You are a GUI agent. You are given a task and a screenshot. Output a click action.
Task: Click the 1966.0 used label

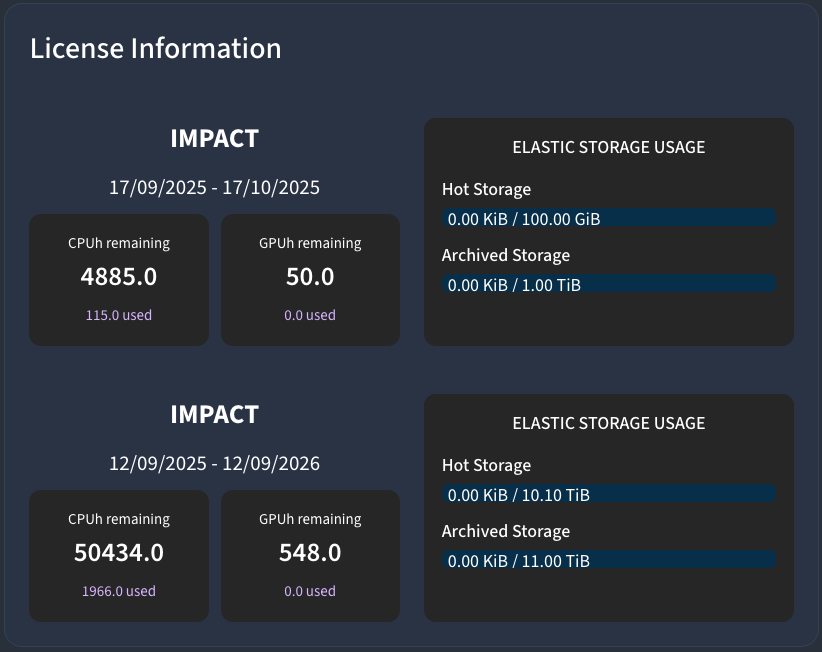pos(119,591)
